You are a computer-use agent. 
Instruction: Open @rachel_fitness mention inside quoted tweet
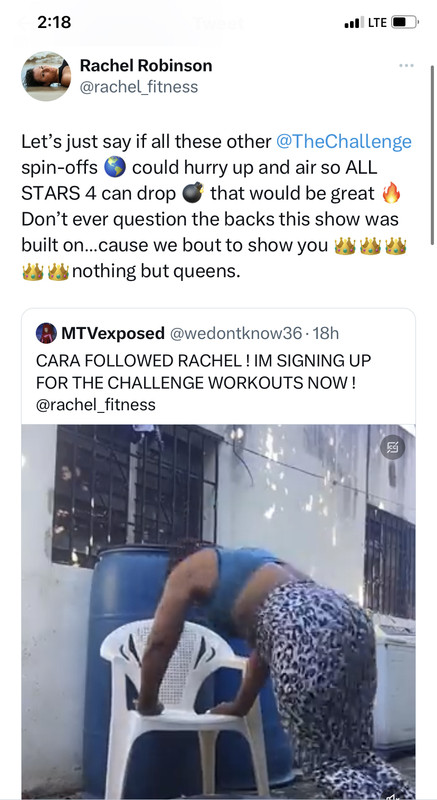pyautogui.click(x=96, y=405)
